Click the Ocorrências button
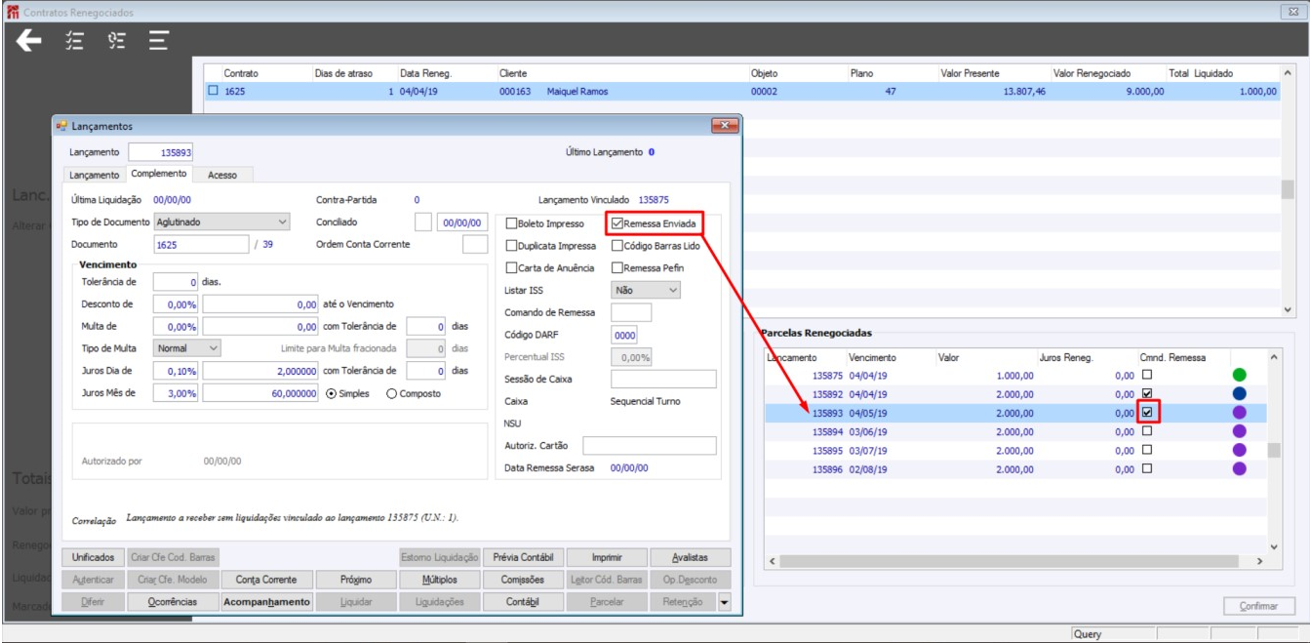This screenshot has height=643, width=1313. click(172, 602)
